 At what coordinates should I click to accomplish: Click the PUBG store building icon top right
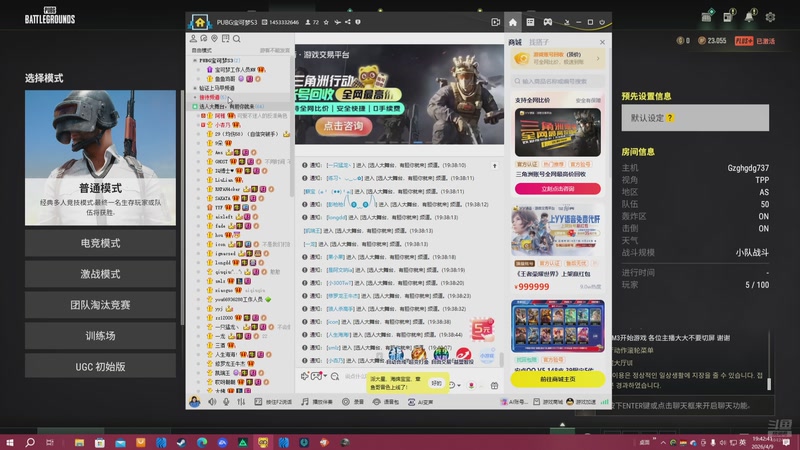tap(707, 17)
